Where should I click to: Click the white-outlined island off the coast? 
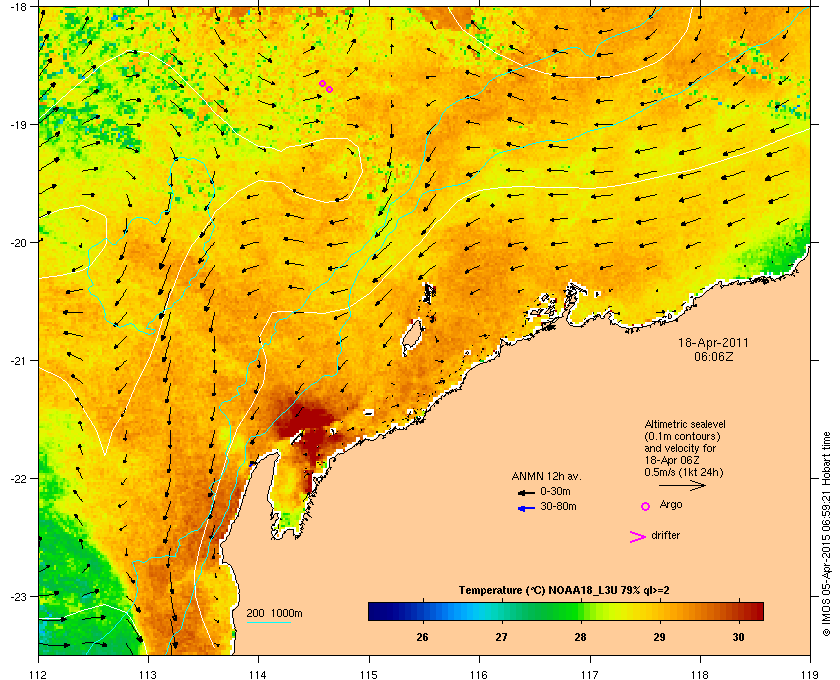pos(412,338)
